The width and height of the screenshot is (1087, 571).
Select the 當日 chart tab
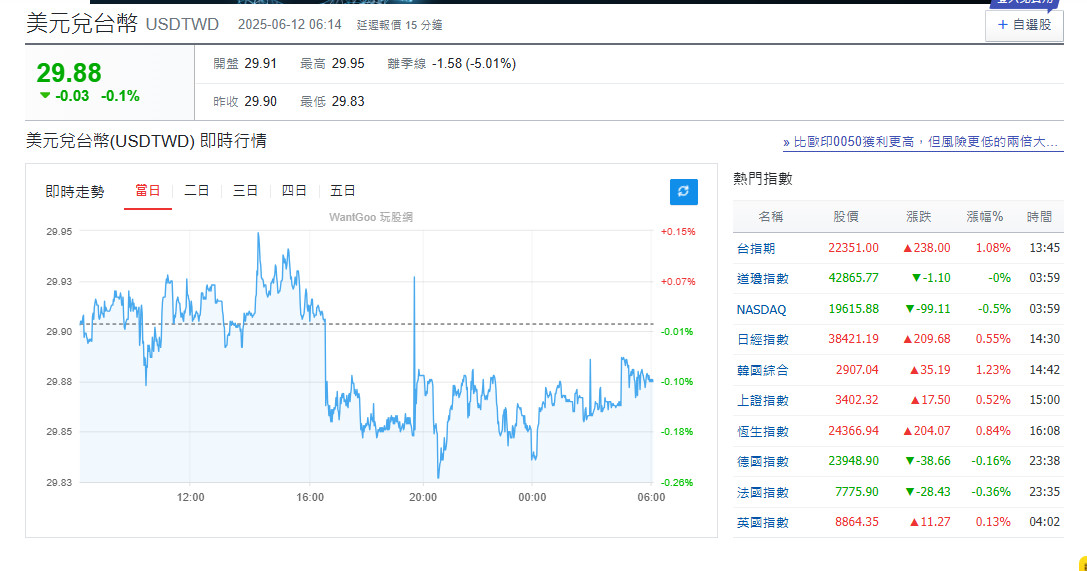(x=148, y=191)
